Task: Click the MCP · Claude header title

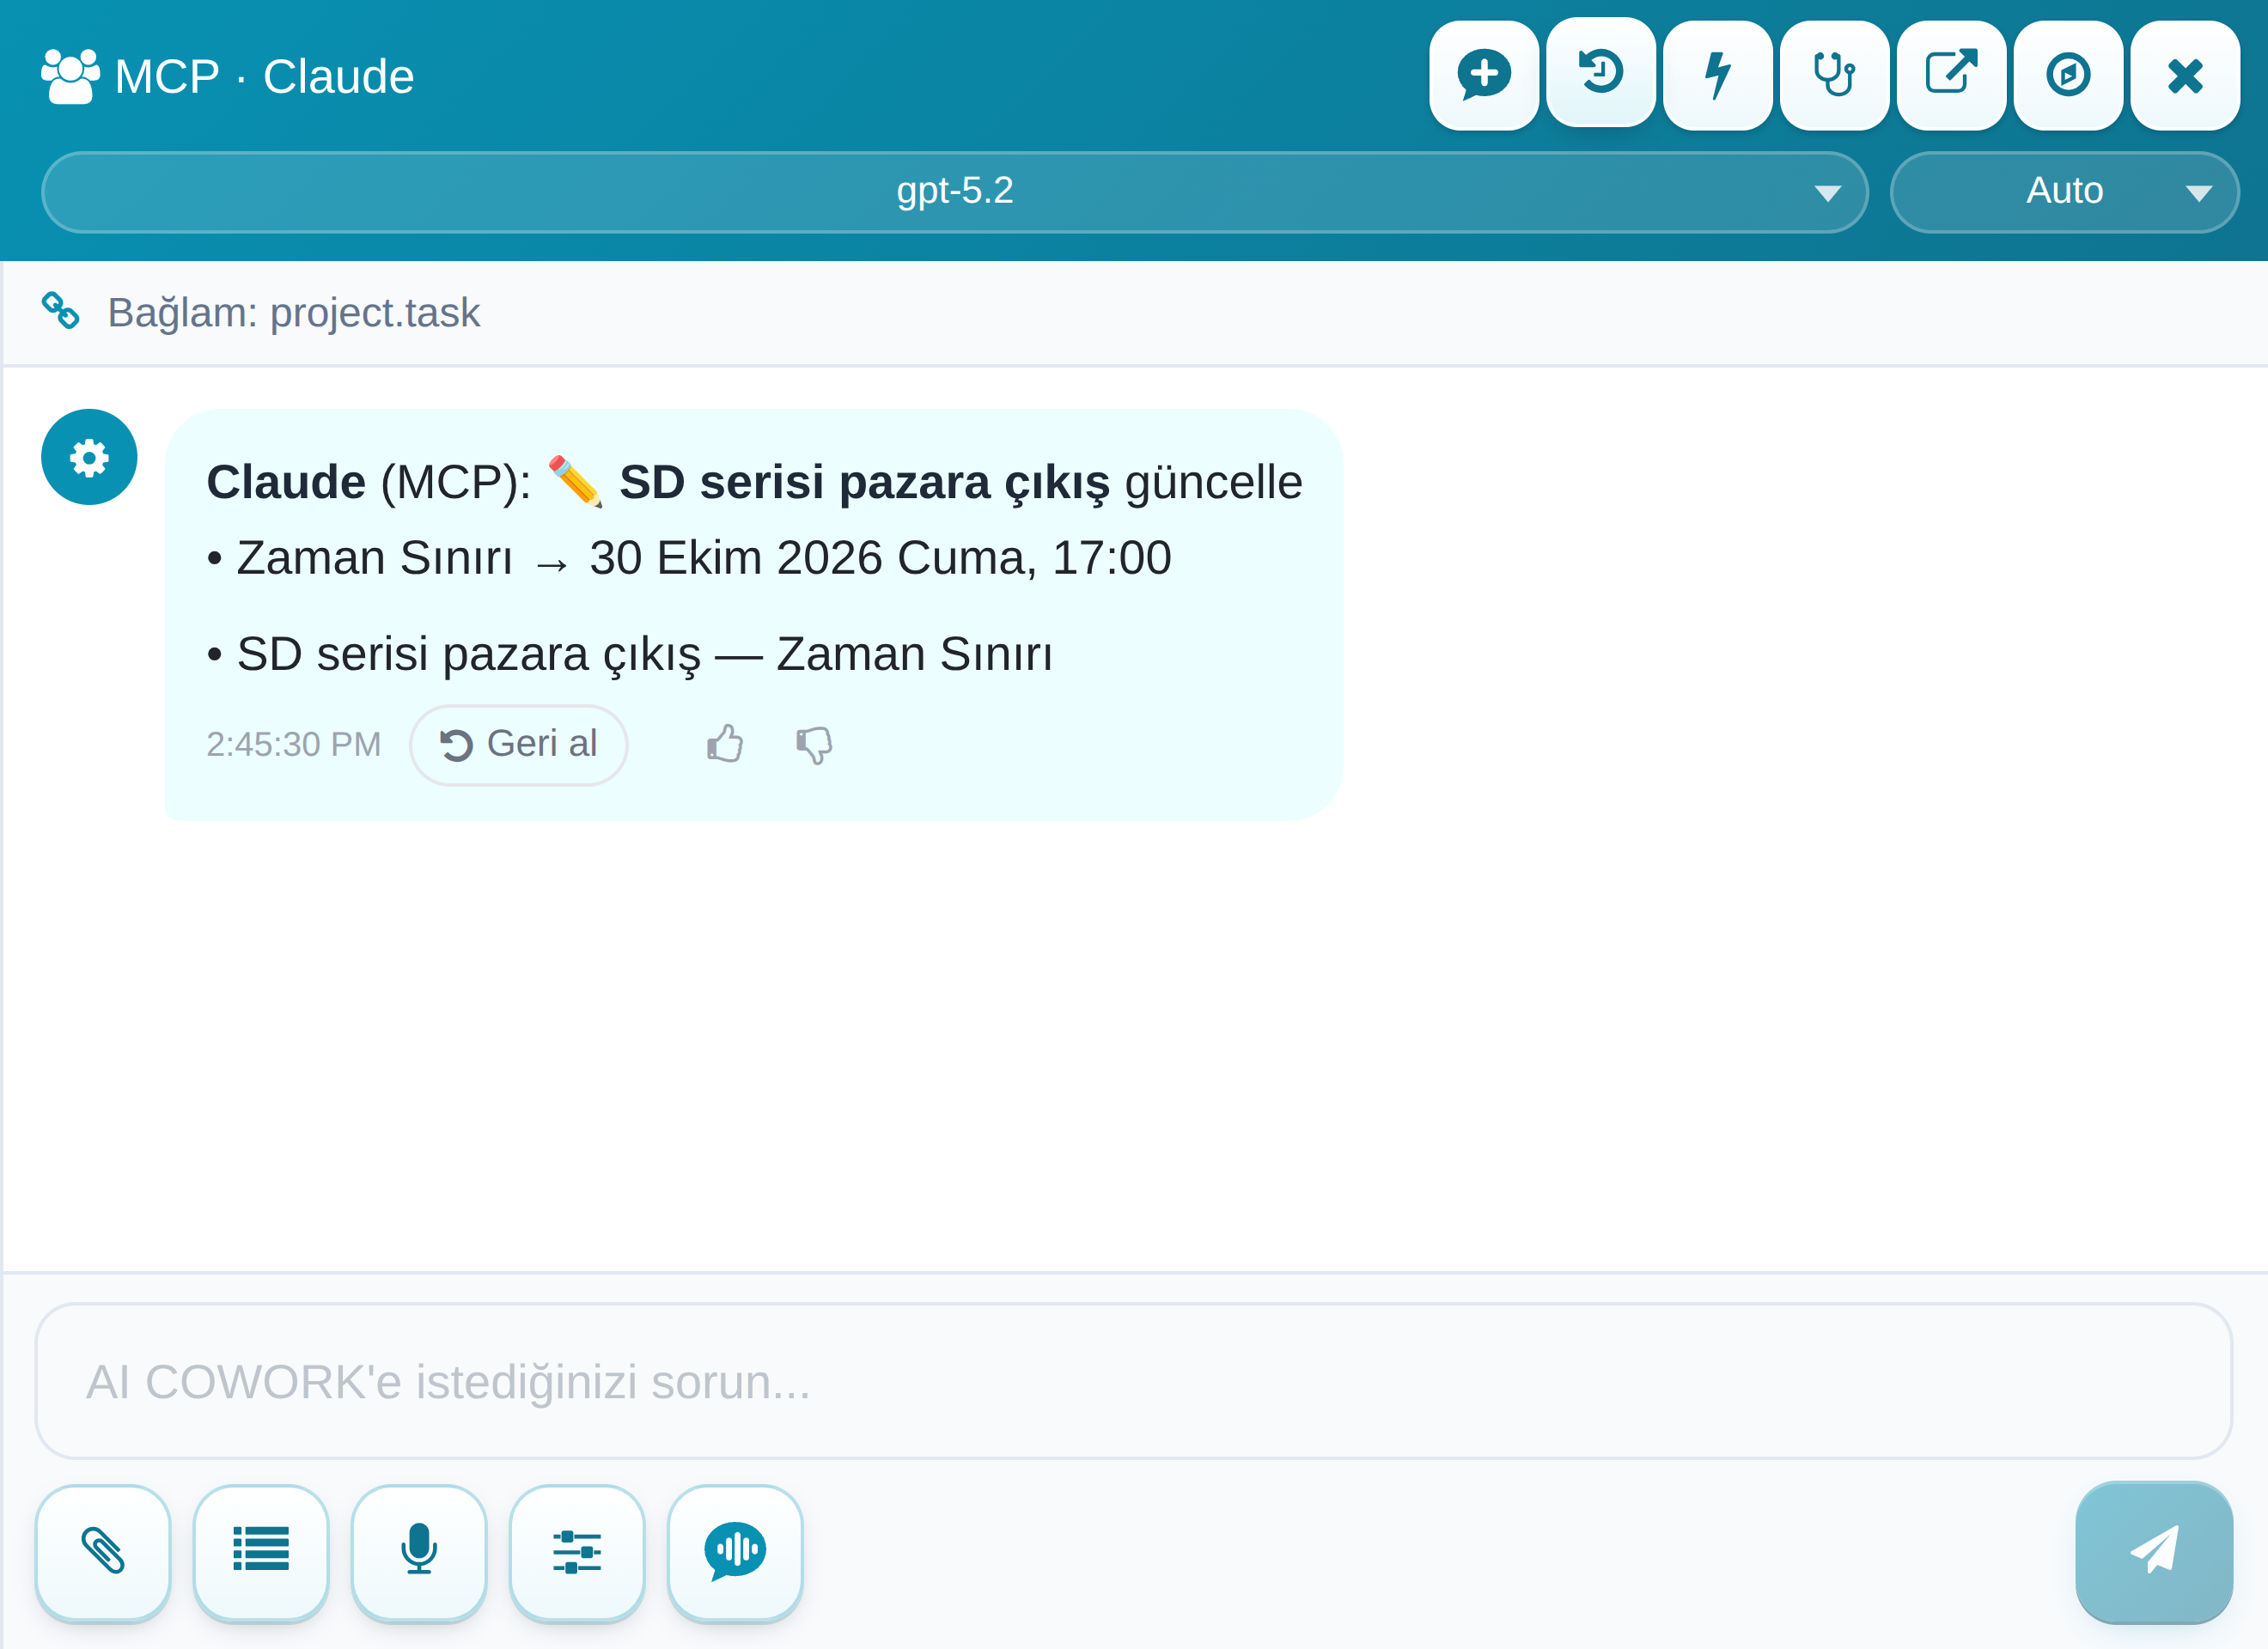Action: point(264,77)
